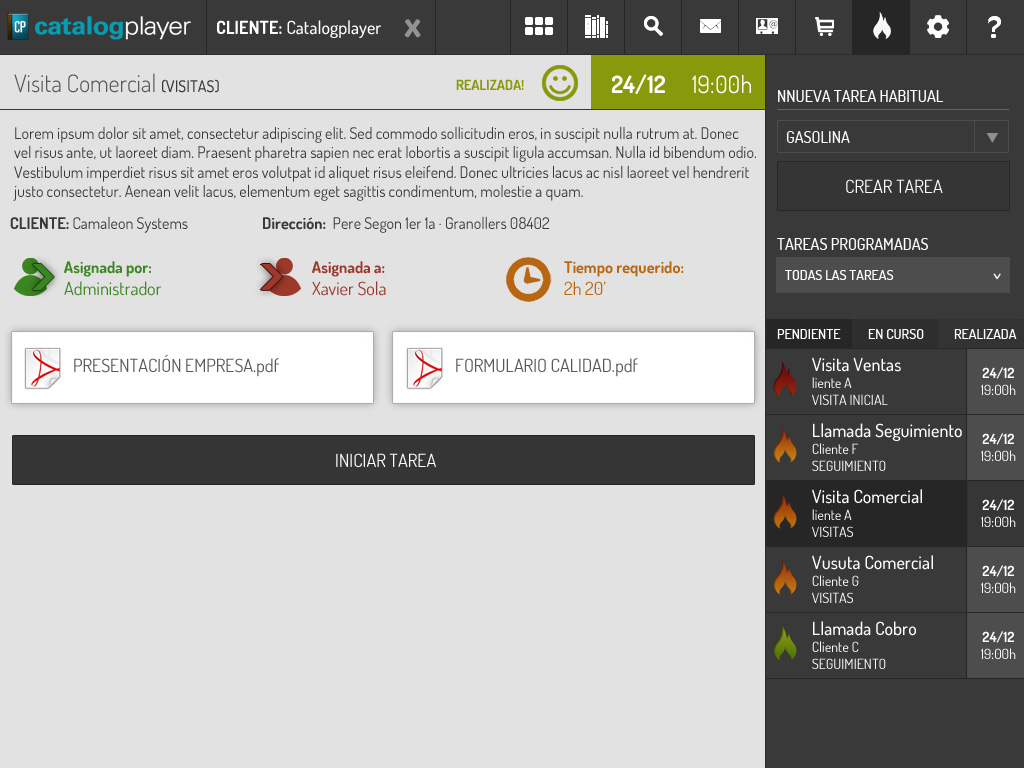Click the REALIZADA! status text
Image resolution: width=1024 pixels, height=768 pixels.
pos(490,85)
